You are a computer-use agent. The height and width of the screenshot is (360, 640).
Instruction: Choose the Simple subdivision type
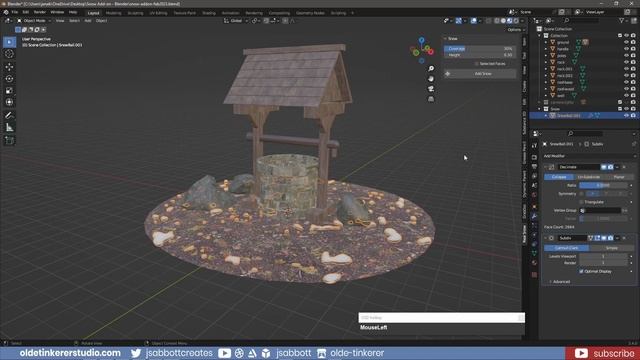pyautogui.click(x=611, y=248)
